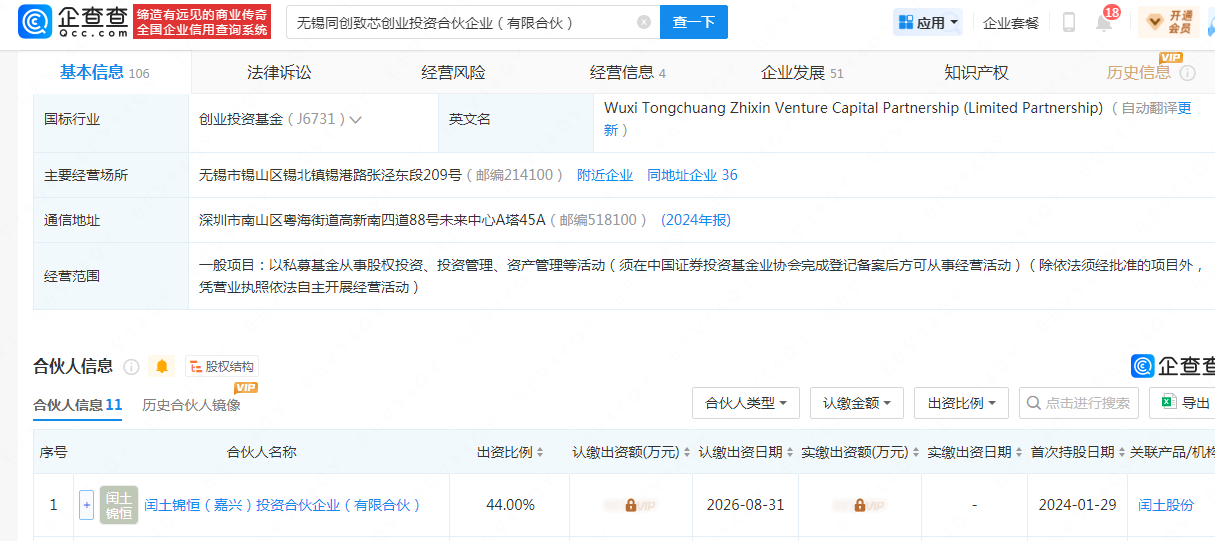The image size is (1215, 541).
Task: Switch to the 基本信息 tab
Action: (x=104, y=72)
